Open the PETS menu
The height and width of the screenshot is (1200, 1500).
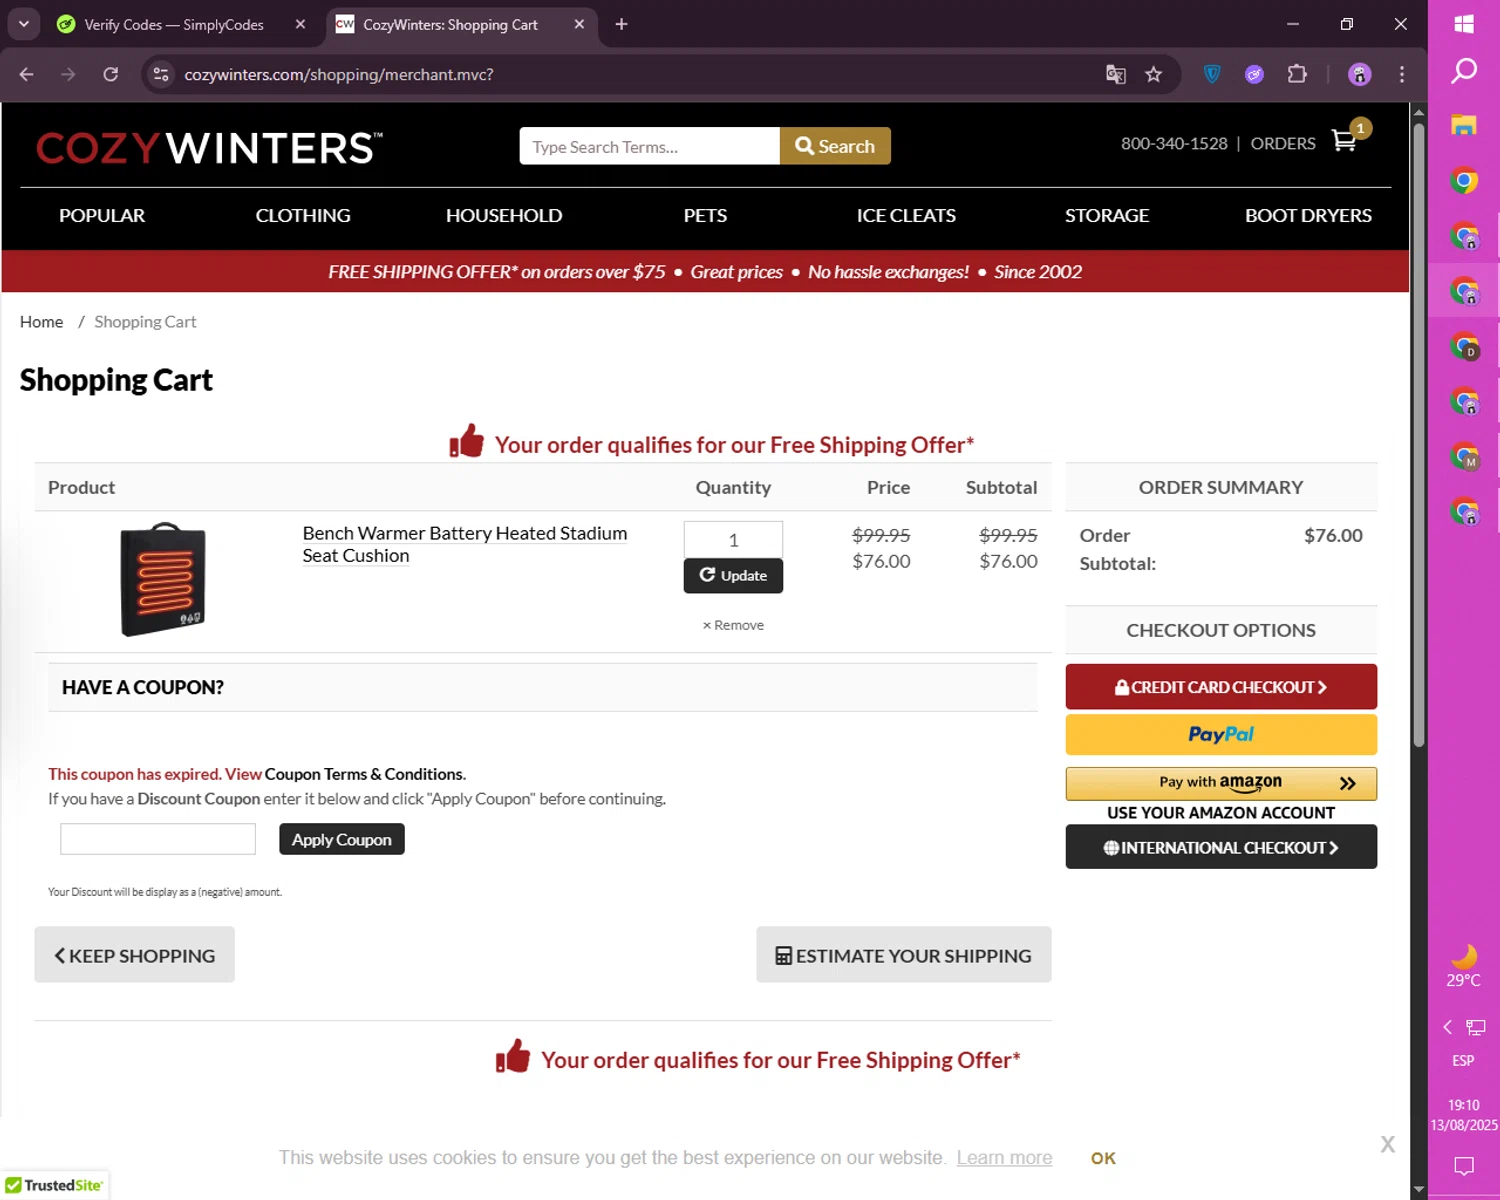tap(705, 216)
